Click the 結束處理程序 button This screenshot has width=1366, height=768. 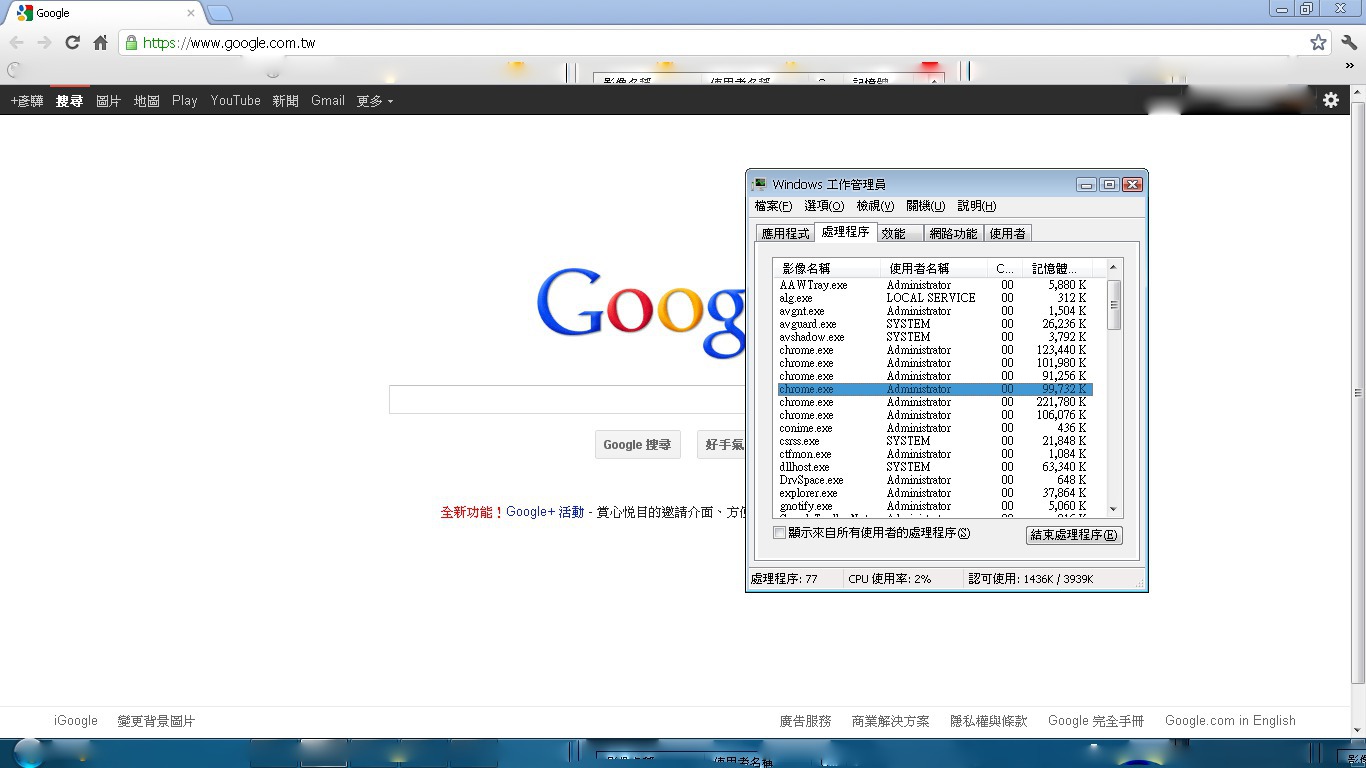1074,535
